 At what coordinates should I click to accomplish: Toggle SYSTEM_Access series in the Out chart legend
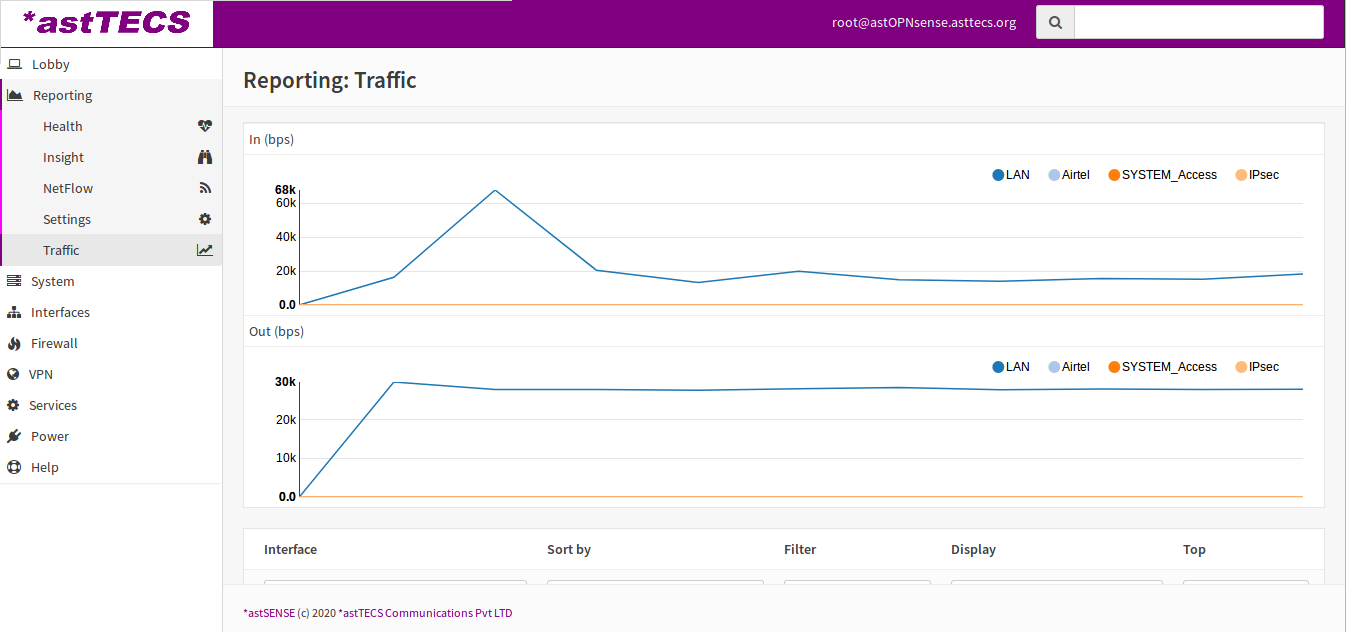(1162, 367)
